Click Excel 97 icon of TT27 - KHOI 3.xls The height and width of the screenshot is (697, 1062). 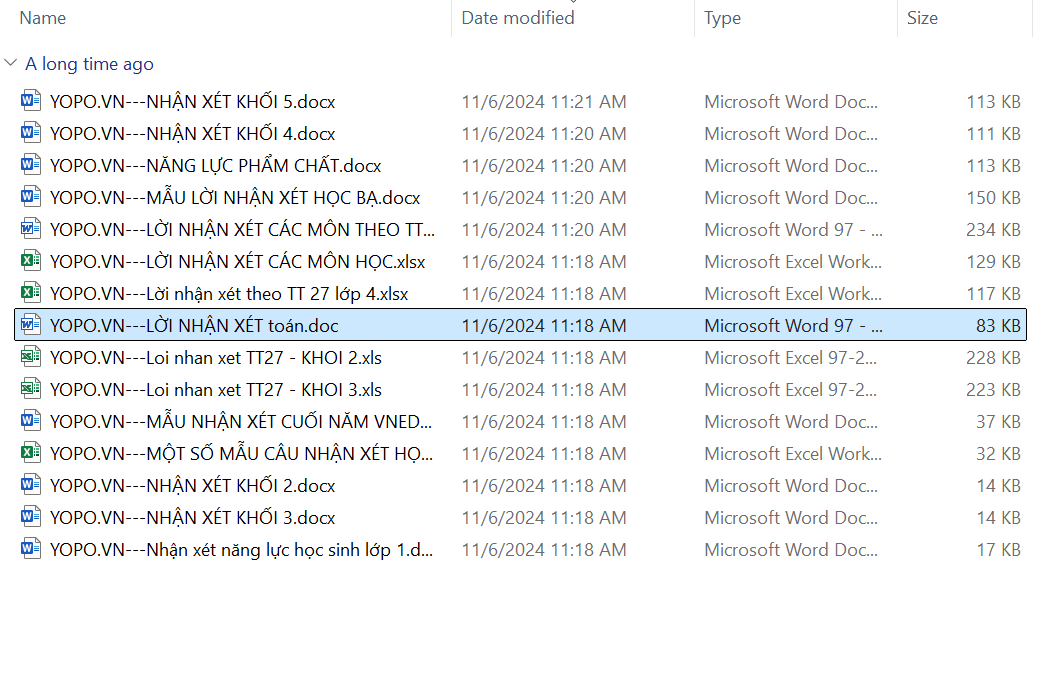click(x=31, y=390)
